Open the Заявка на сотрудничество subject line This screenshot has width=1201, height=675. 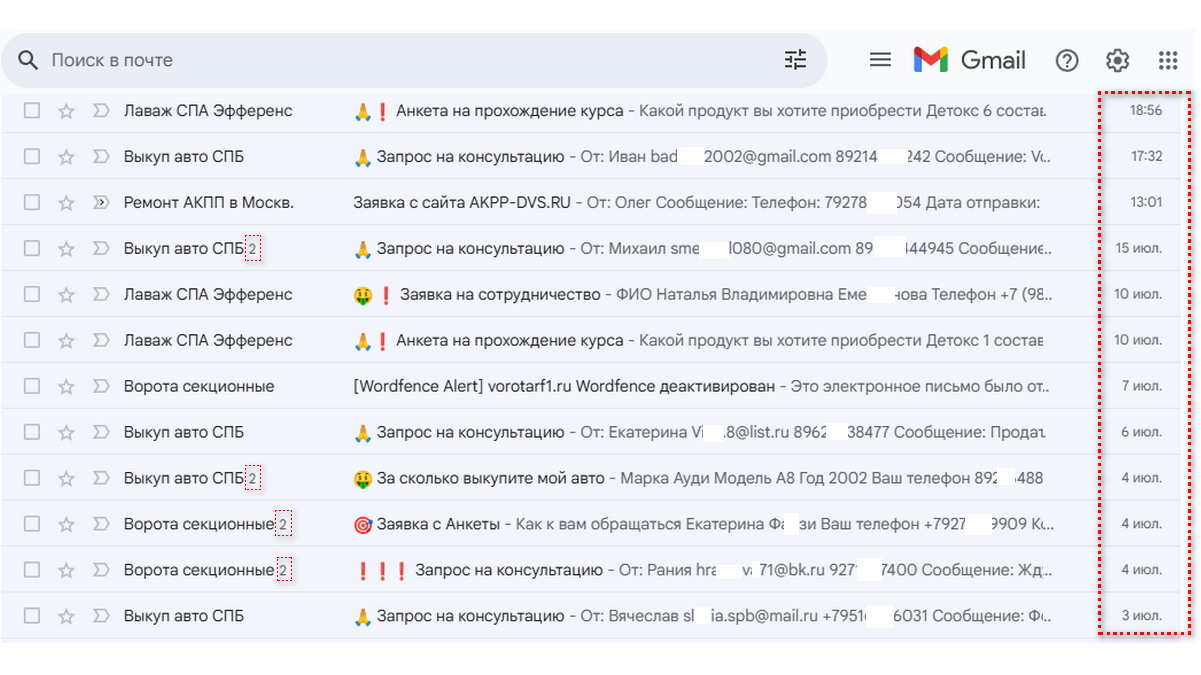click(499, 295)
